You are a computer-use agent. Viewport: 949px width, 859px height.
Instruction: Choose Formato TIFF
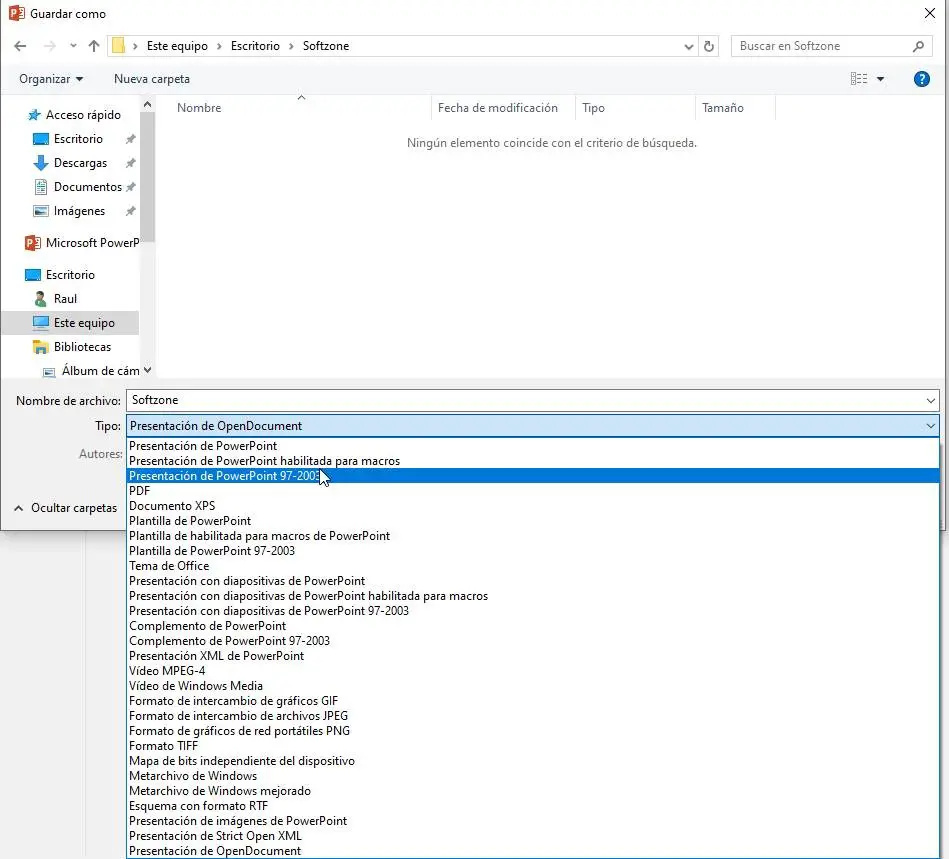533,746
